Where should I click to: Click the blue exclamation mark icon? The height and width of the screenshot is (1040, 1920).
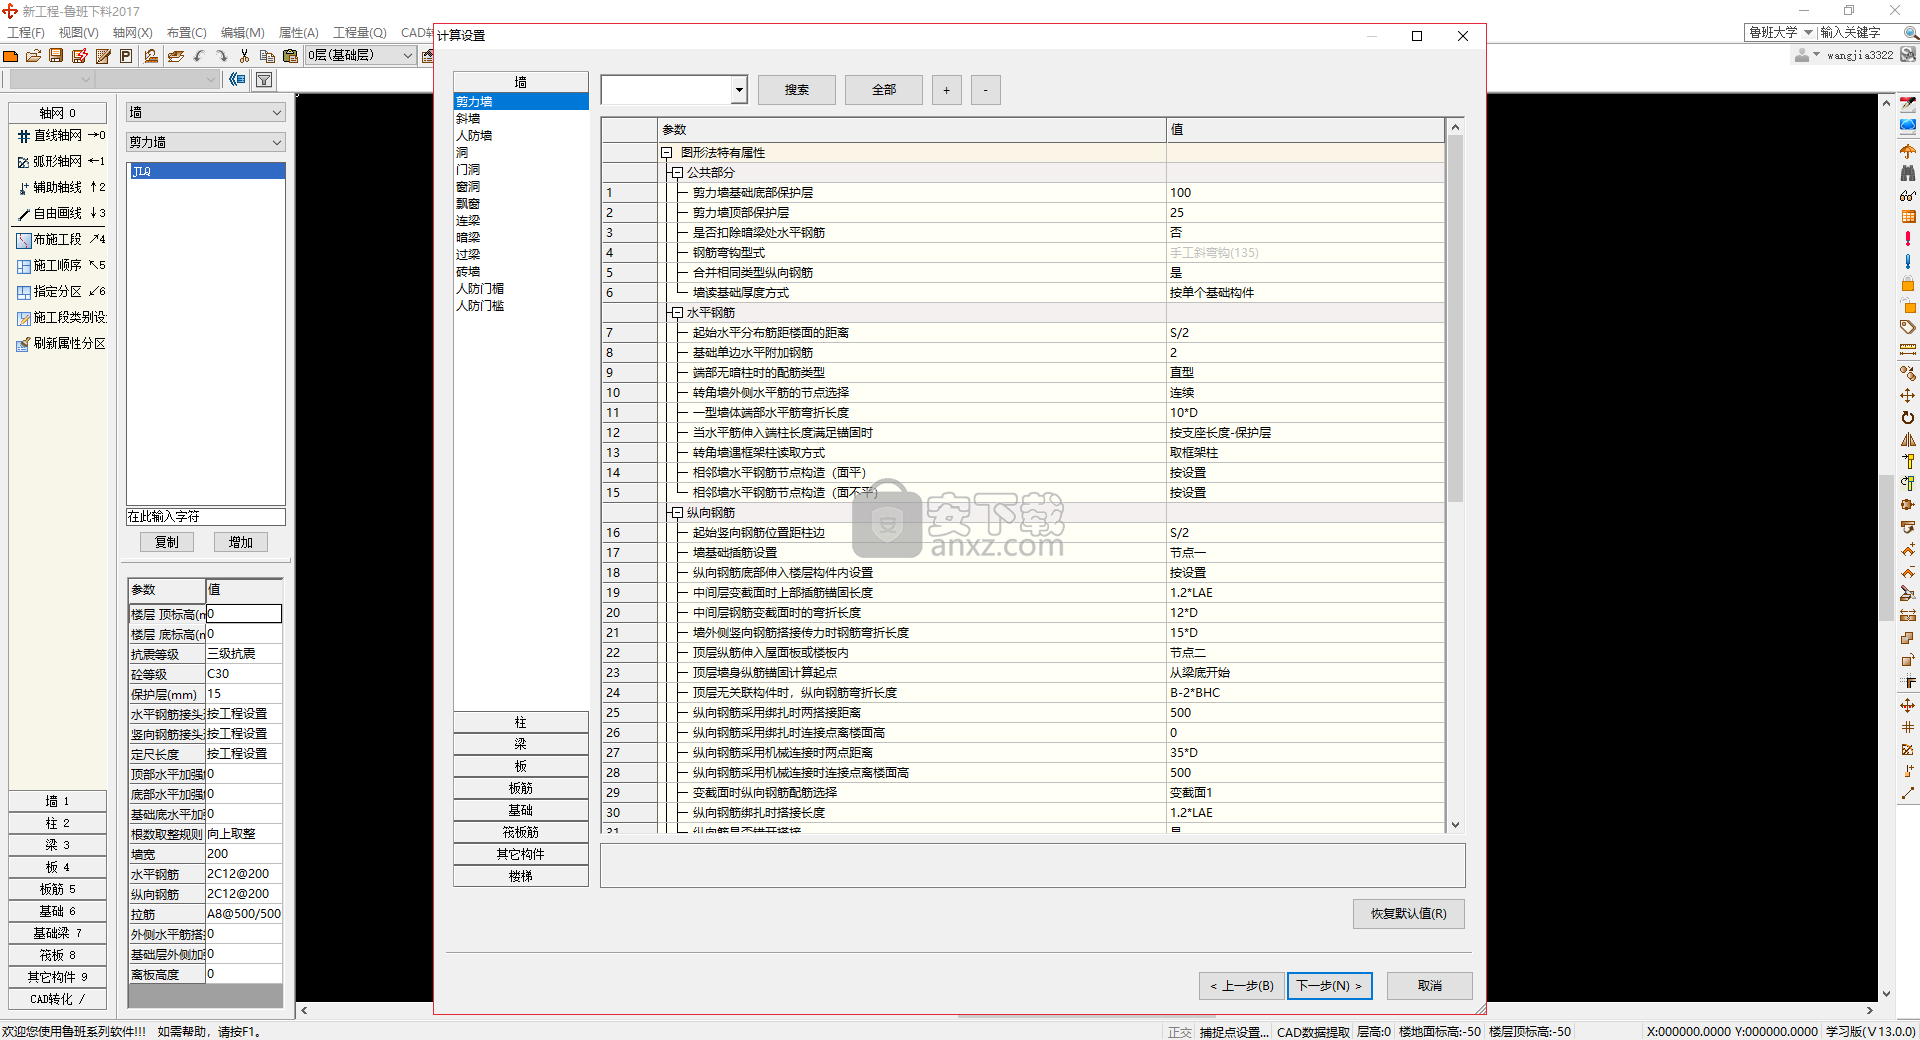(1908, 261)
